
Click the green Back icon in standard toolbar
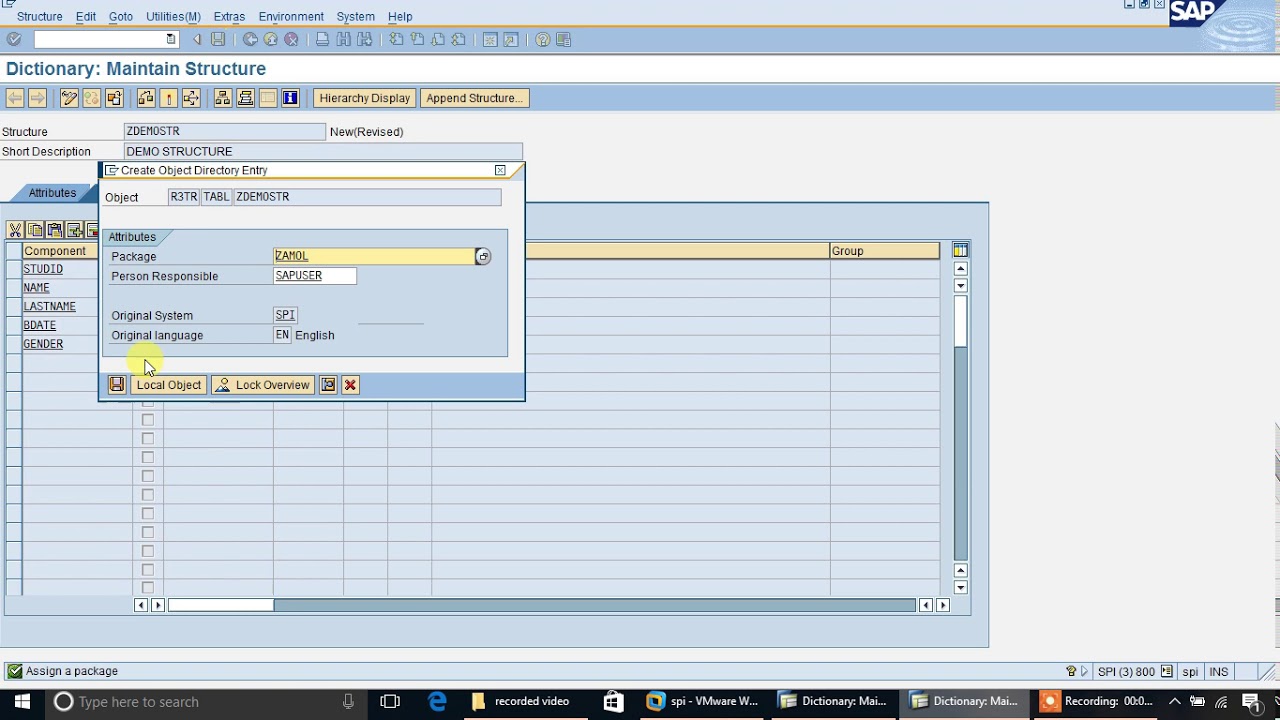(x=250, y=39)
